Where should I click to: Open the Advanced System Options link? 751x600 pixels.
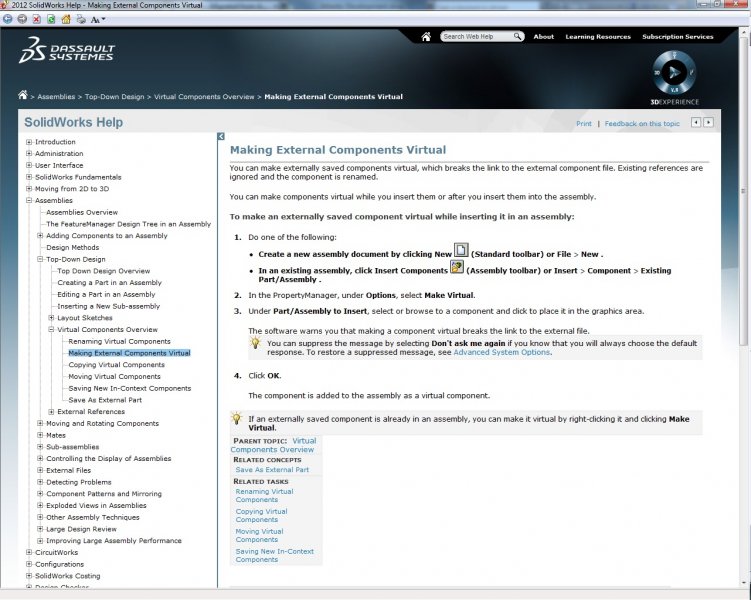click(501, 352)
